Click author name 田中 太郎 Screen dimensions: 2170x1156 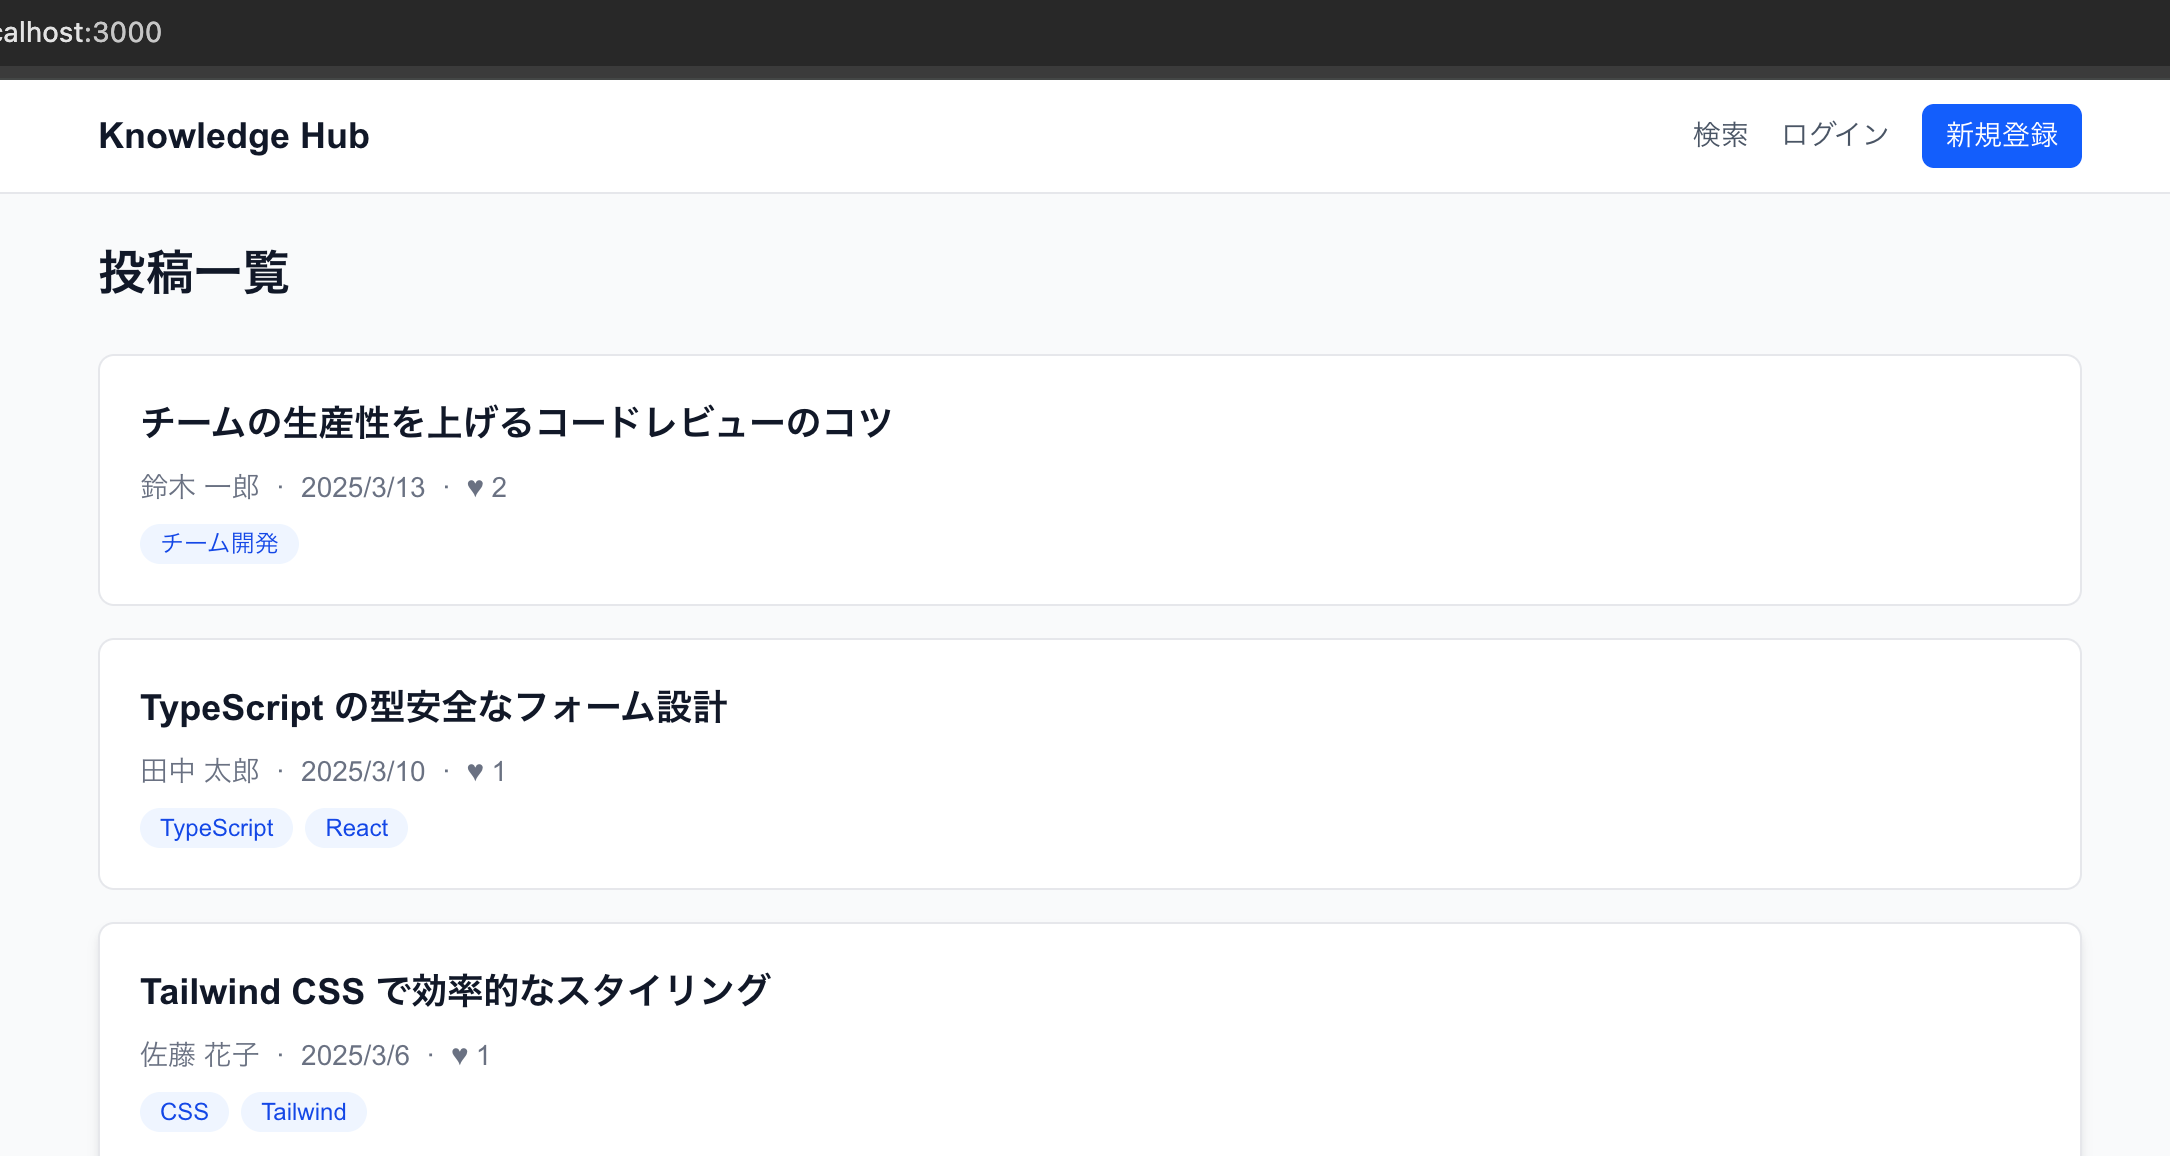click(x=200, y=771)
